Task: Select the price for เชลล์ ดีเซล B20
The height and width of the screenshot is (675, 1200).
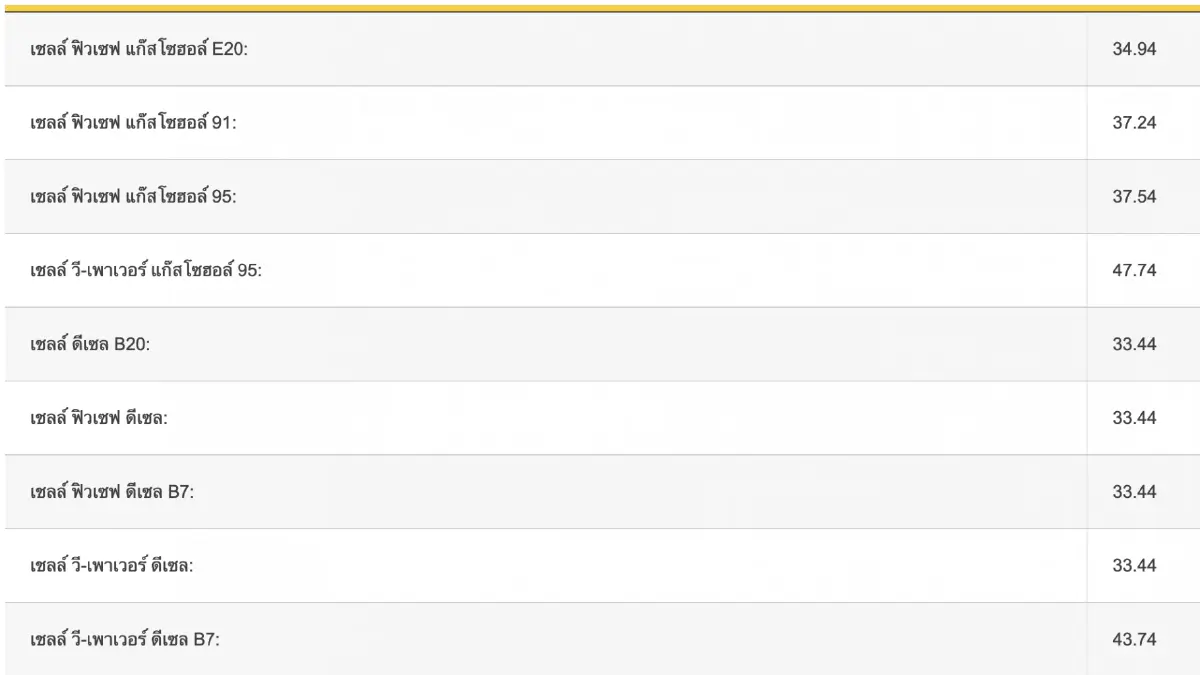Action: pos(1134,344)
